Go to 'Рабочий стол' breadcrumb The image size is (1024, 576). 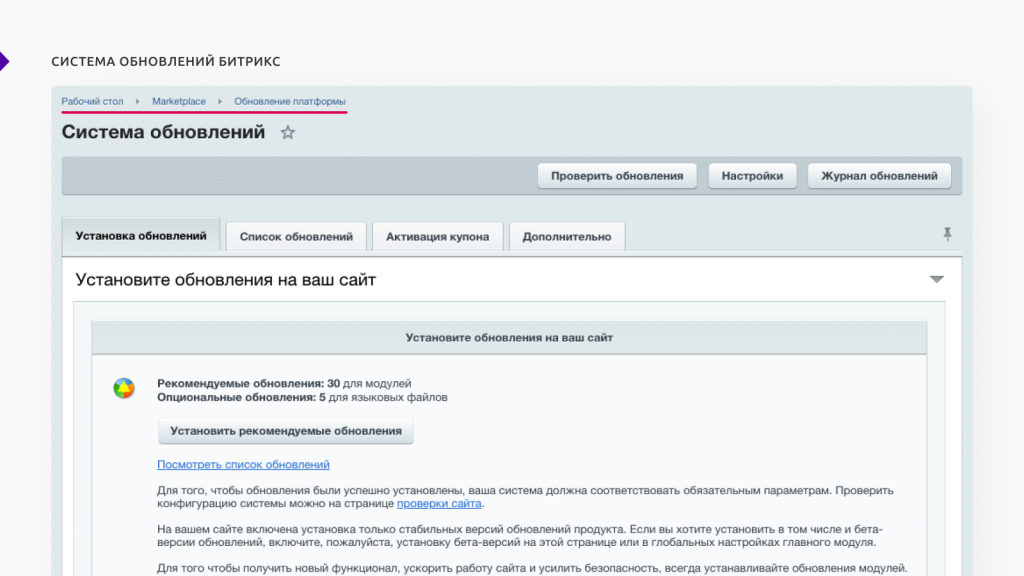coord(92,101)
